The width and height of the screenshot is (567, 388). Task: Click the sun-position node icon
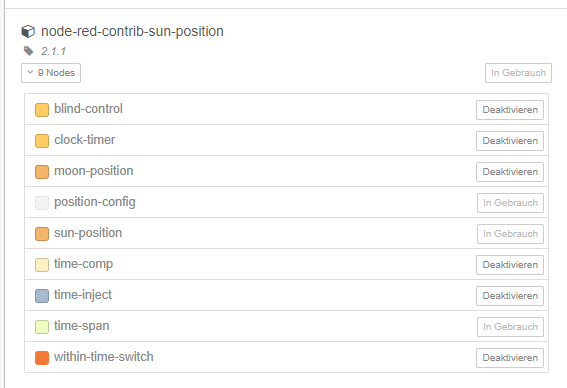(x=42, y=234)
